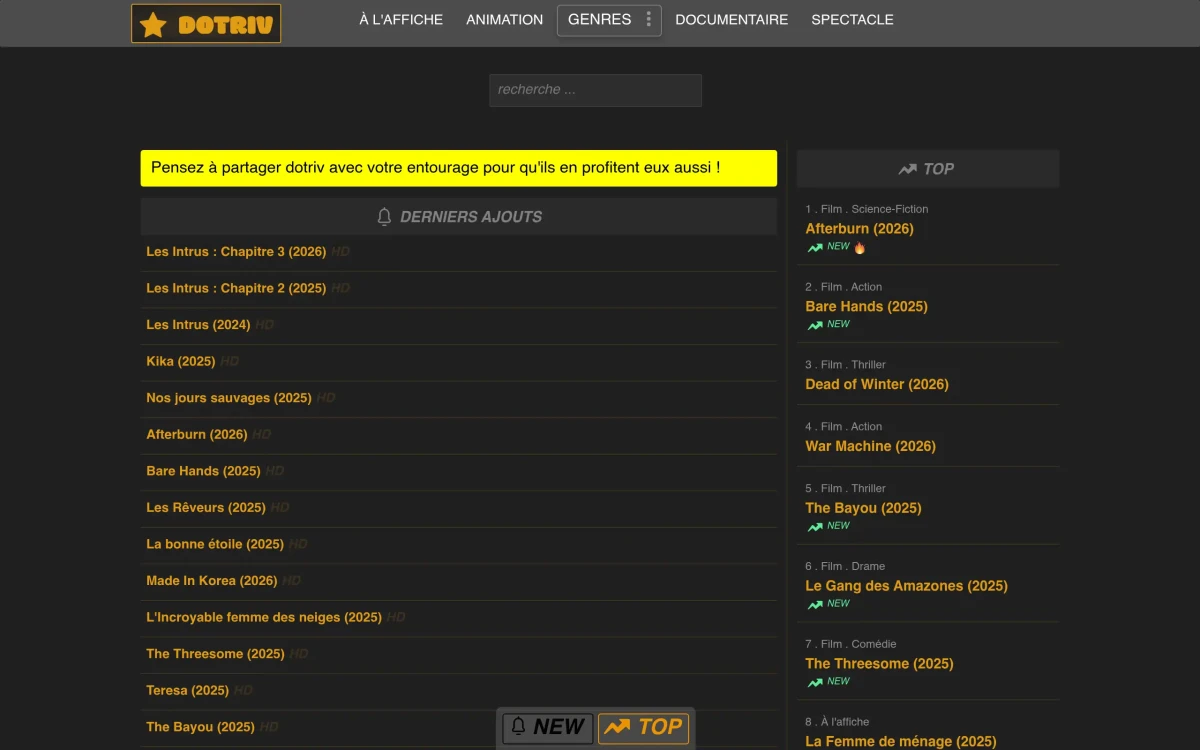Open Made In Korea (2026)
Screen dimensions: 1200x750
click(x=212, y=581)
